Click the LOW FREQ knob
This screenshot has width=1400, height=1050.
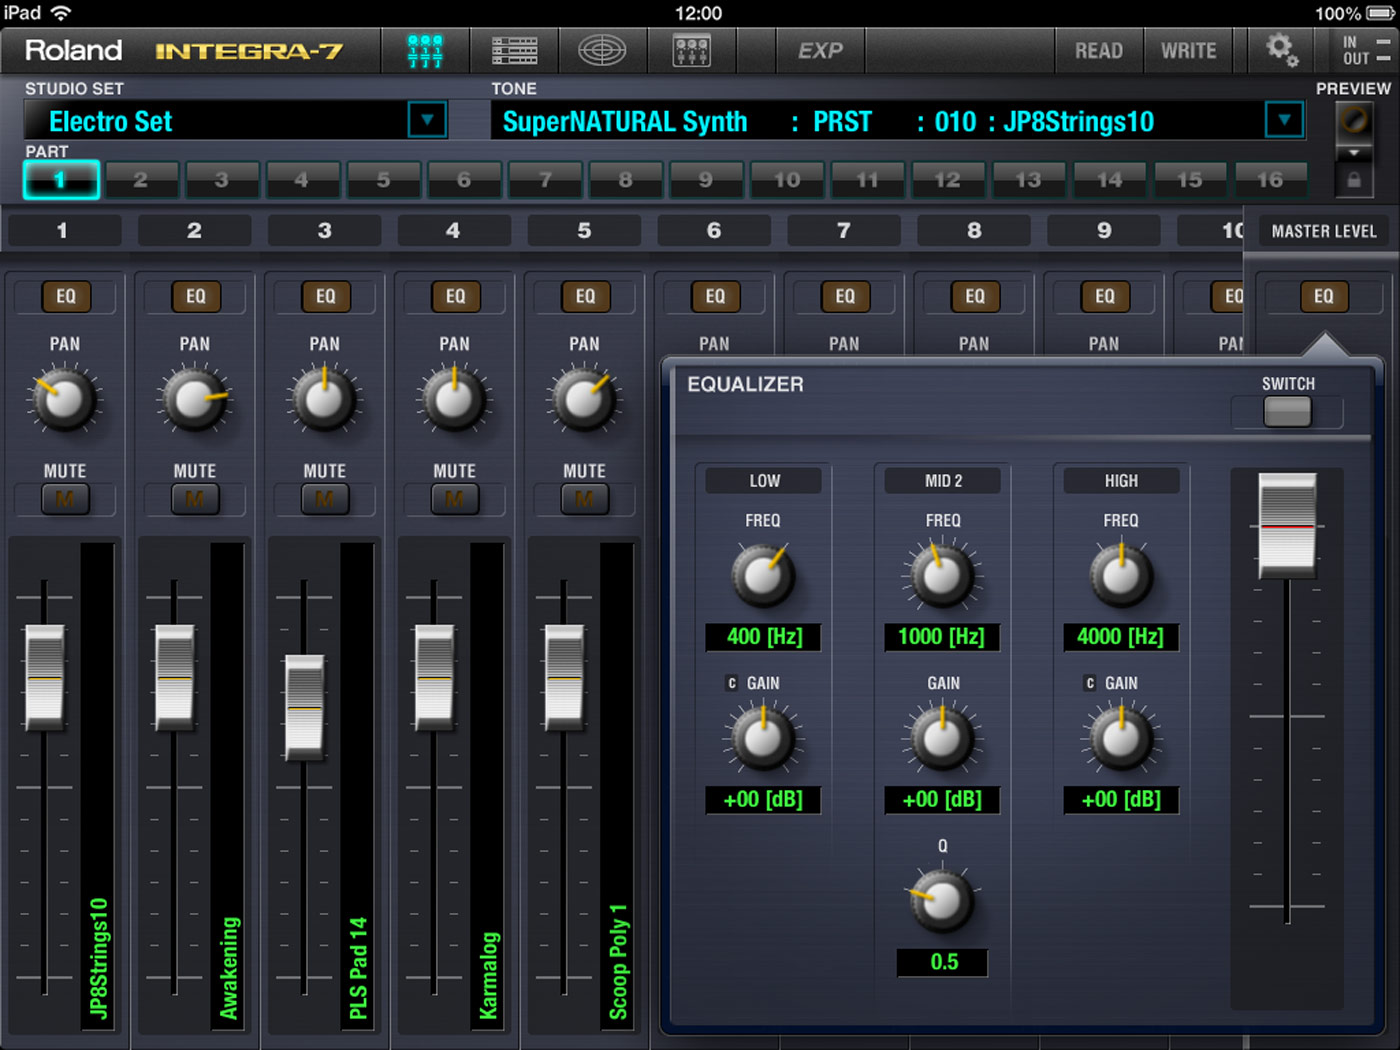tap(763, 575)
